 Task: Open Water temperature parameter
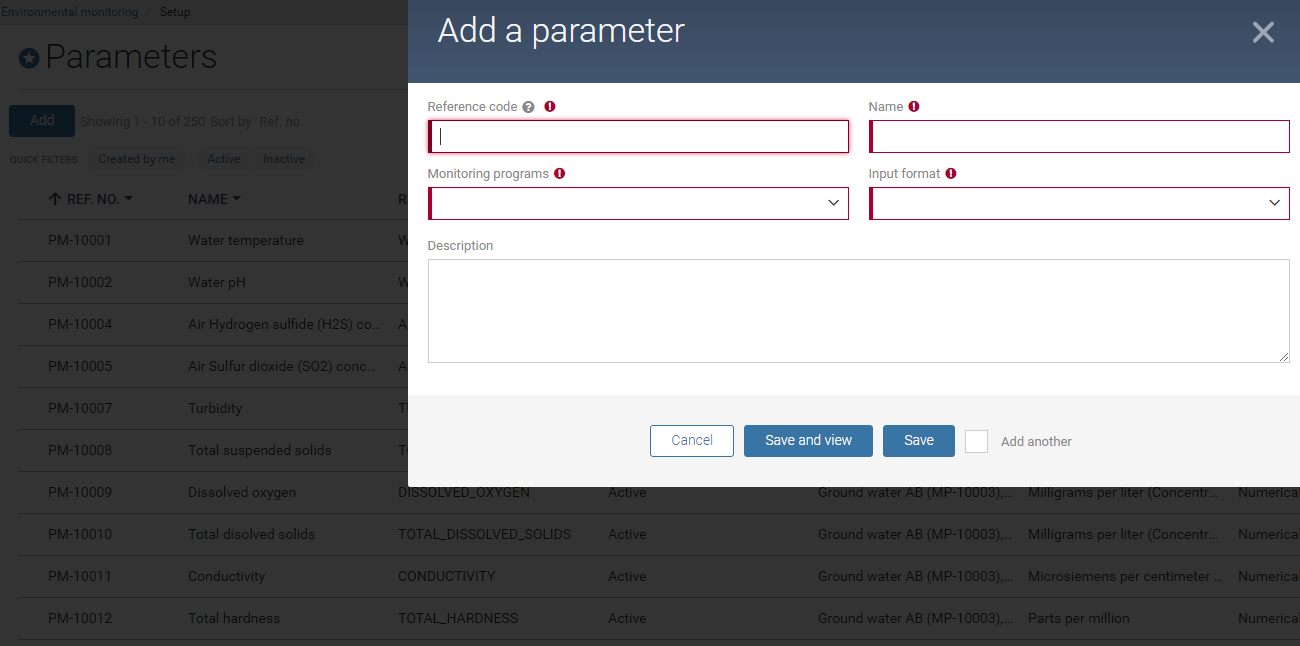246,241
